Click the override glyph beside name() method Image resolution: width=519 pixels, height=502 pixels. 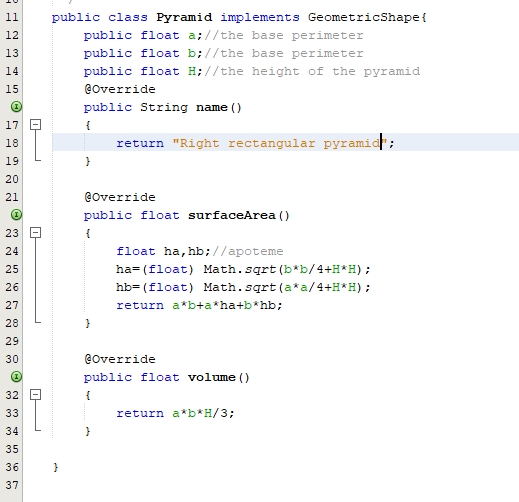click(x=16, y=107)
